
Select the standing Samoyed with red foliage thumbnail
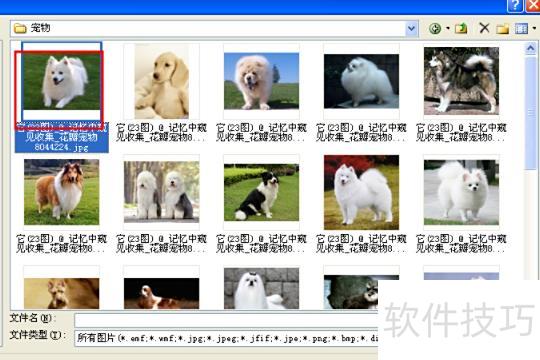click(x=361, y=192)
